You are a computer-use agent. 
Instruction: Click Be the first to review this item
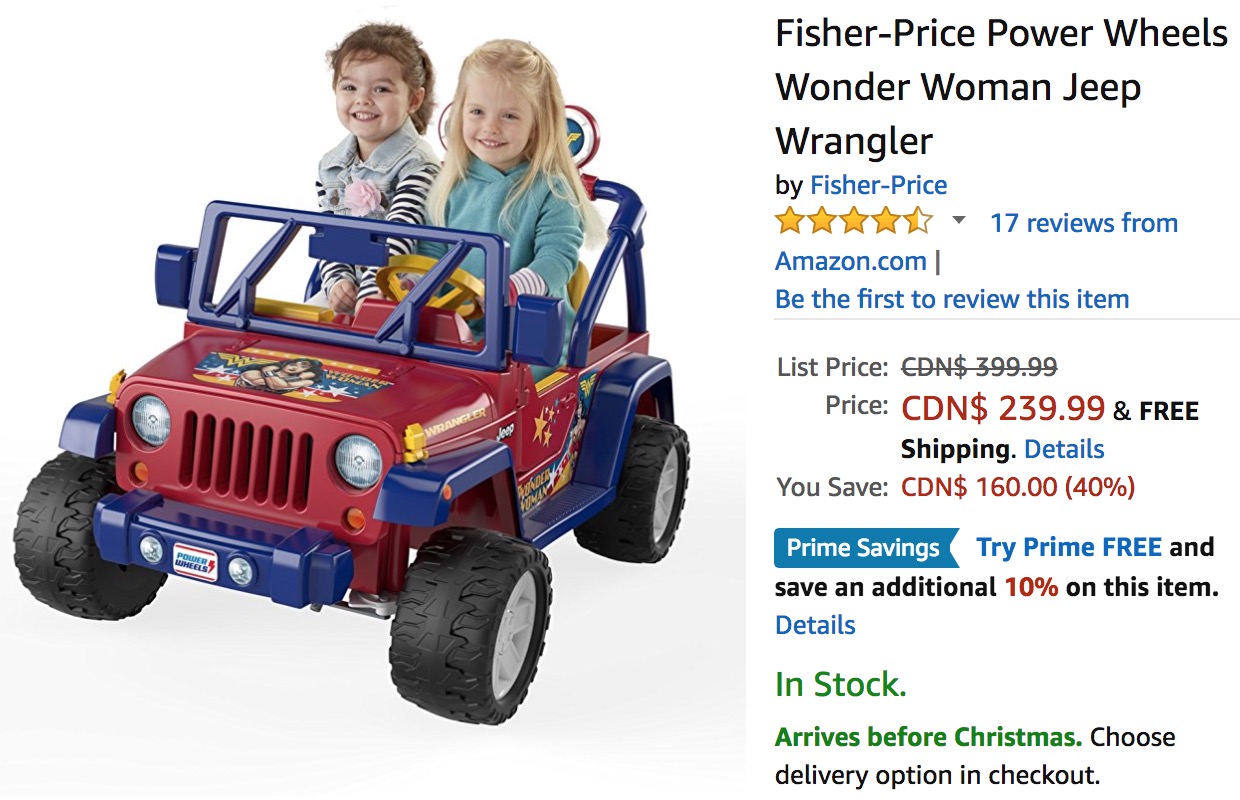(x=952, y=299)
